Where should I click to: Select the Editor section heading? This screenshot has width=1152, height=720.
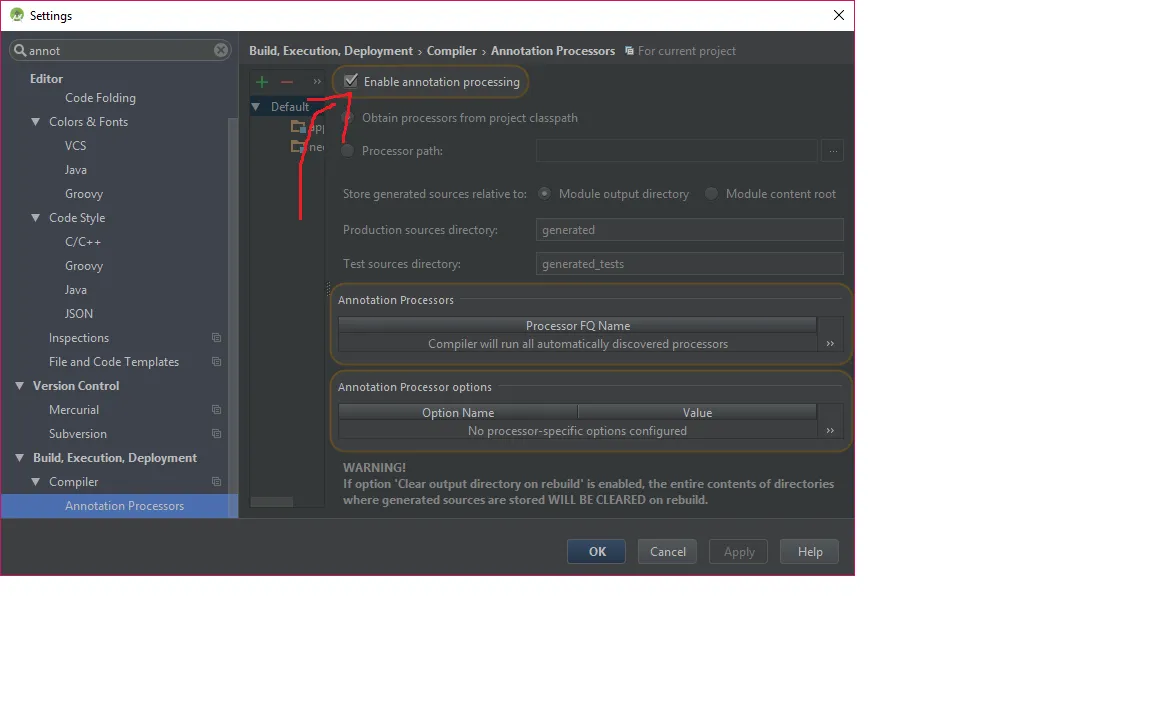[46, 79]
